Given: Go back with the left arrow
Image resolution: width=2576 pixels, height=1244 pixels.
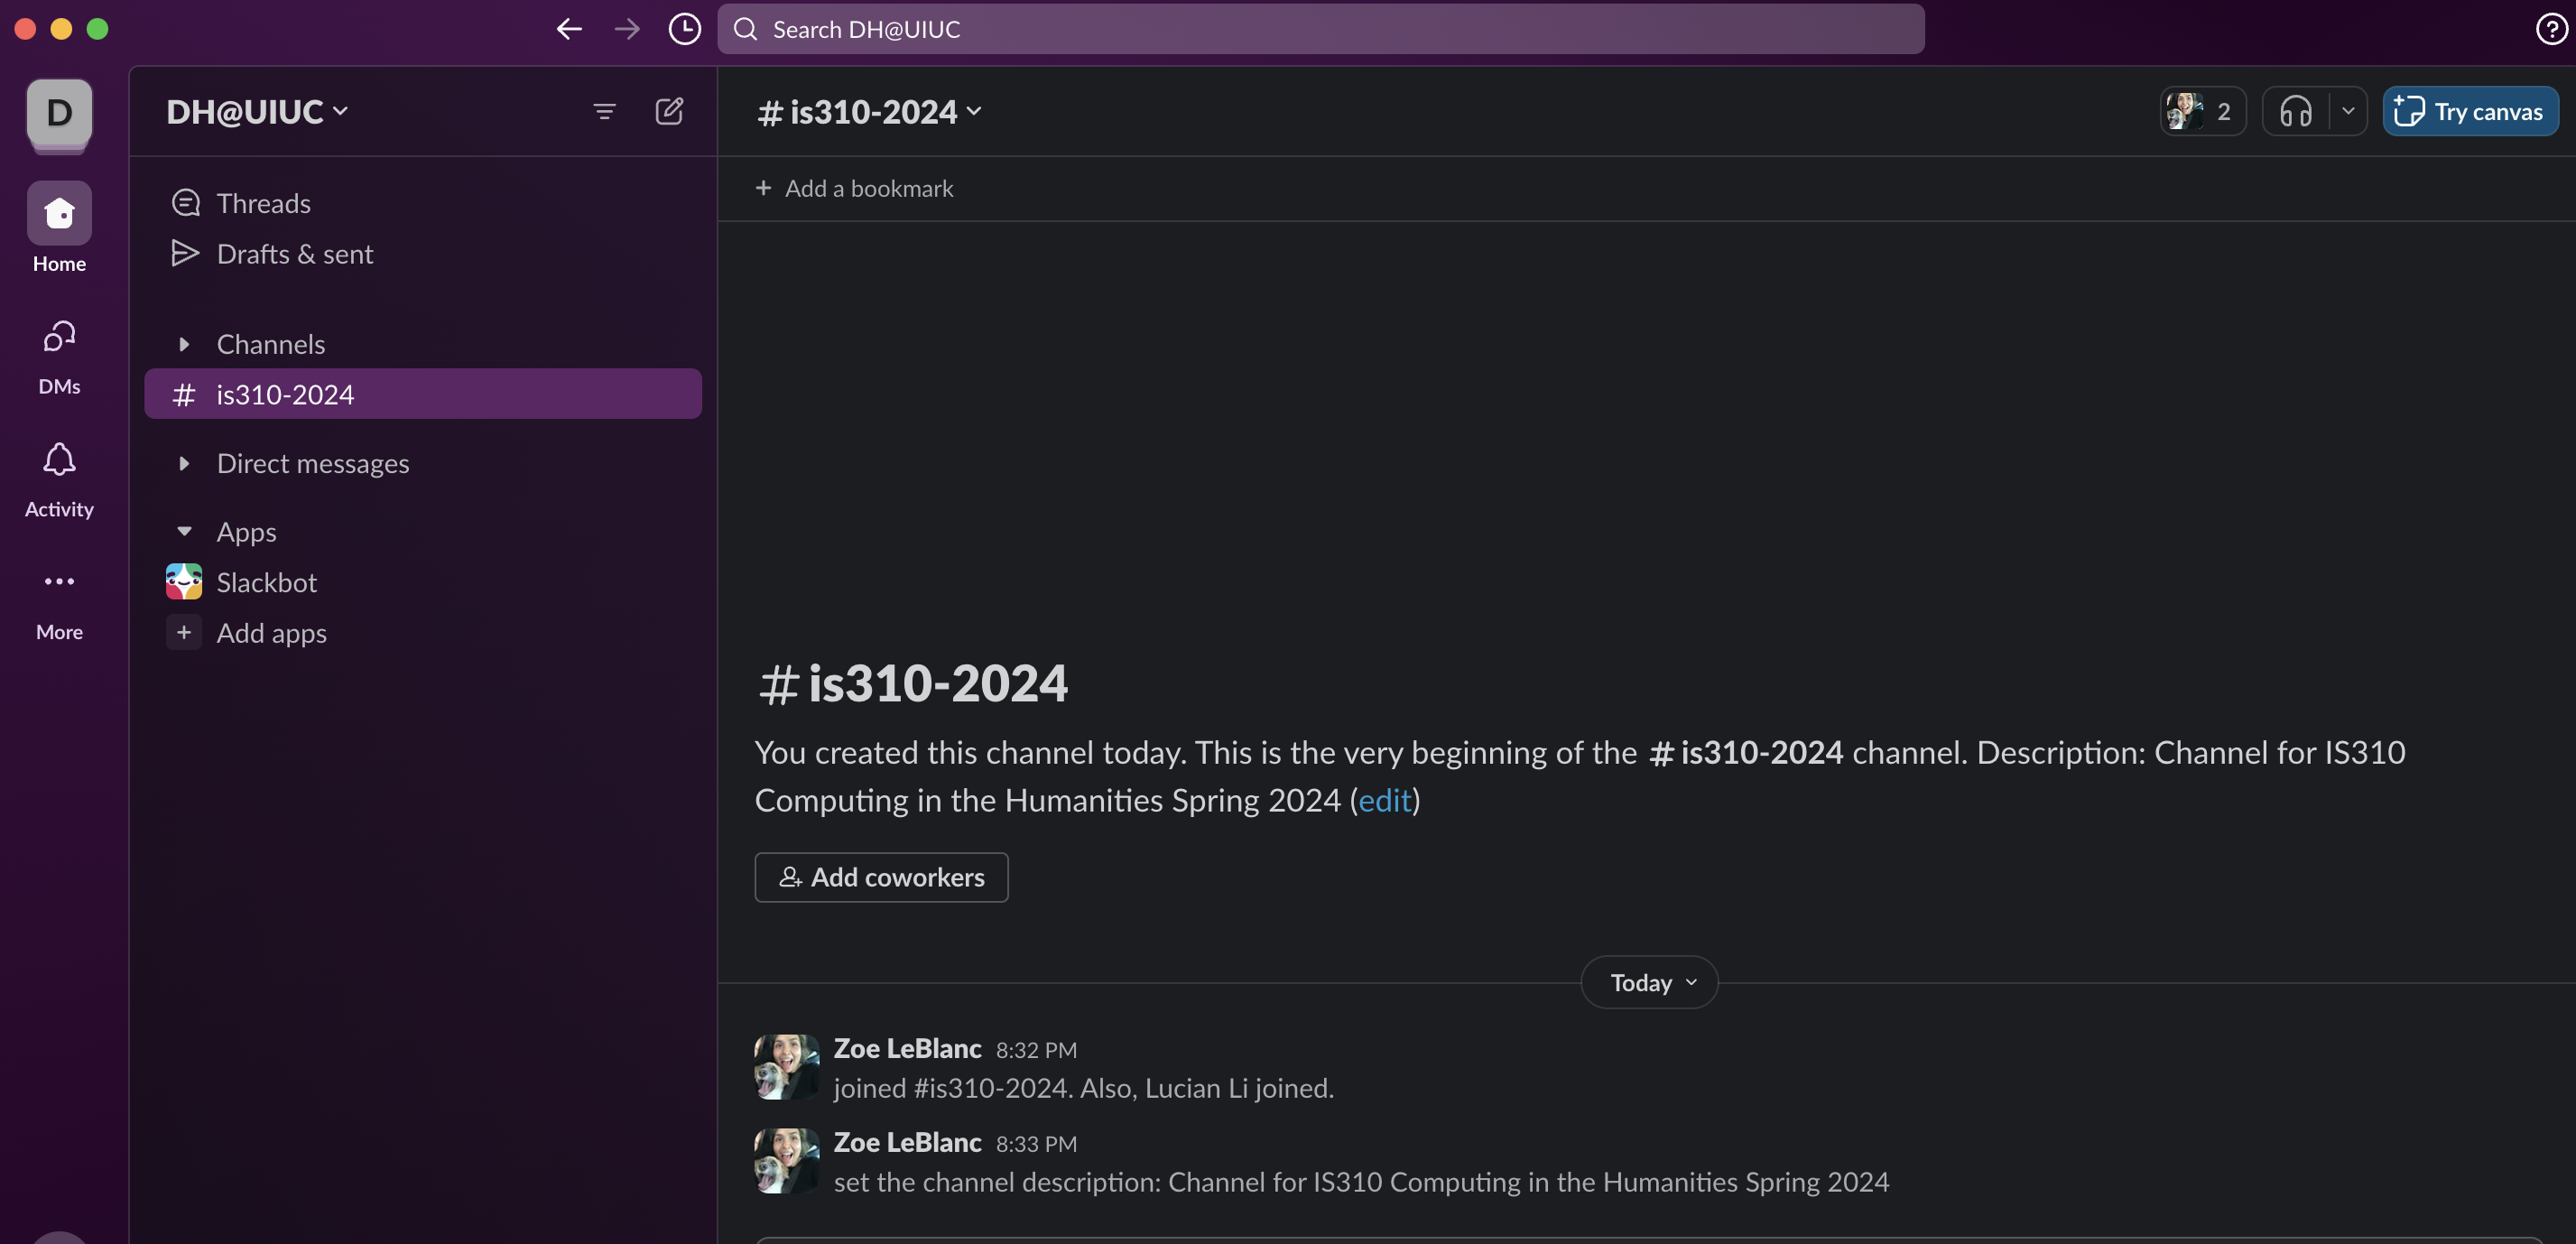Looking at the screenshot, I should click(569, 29).
